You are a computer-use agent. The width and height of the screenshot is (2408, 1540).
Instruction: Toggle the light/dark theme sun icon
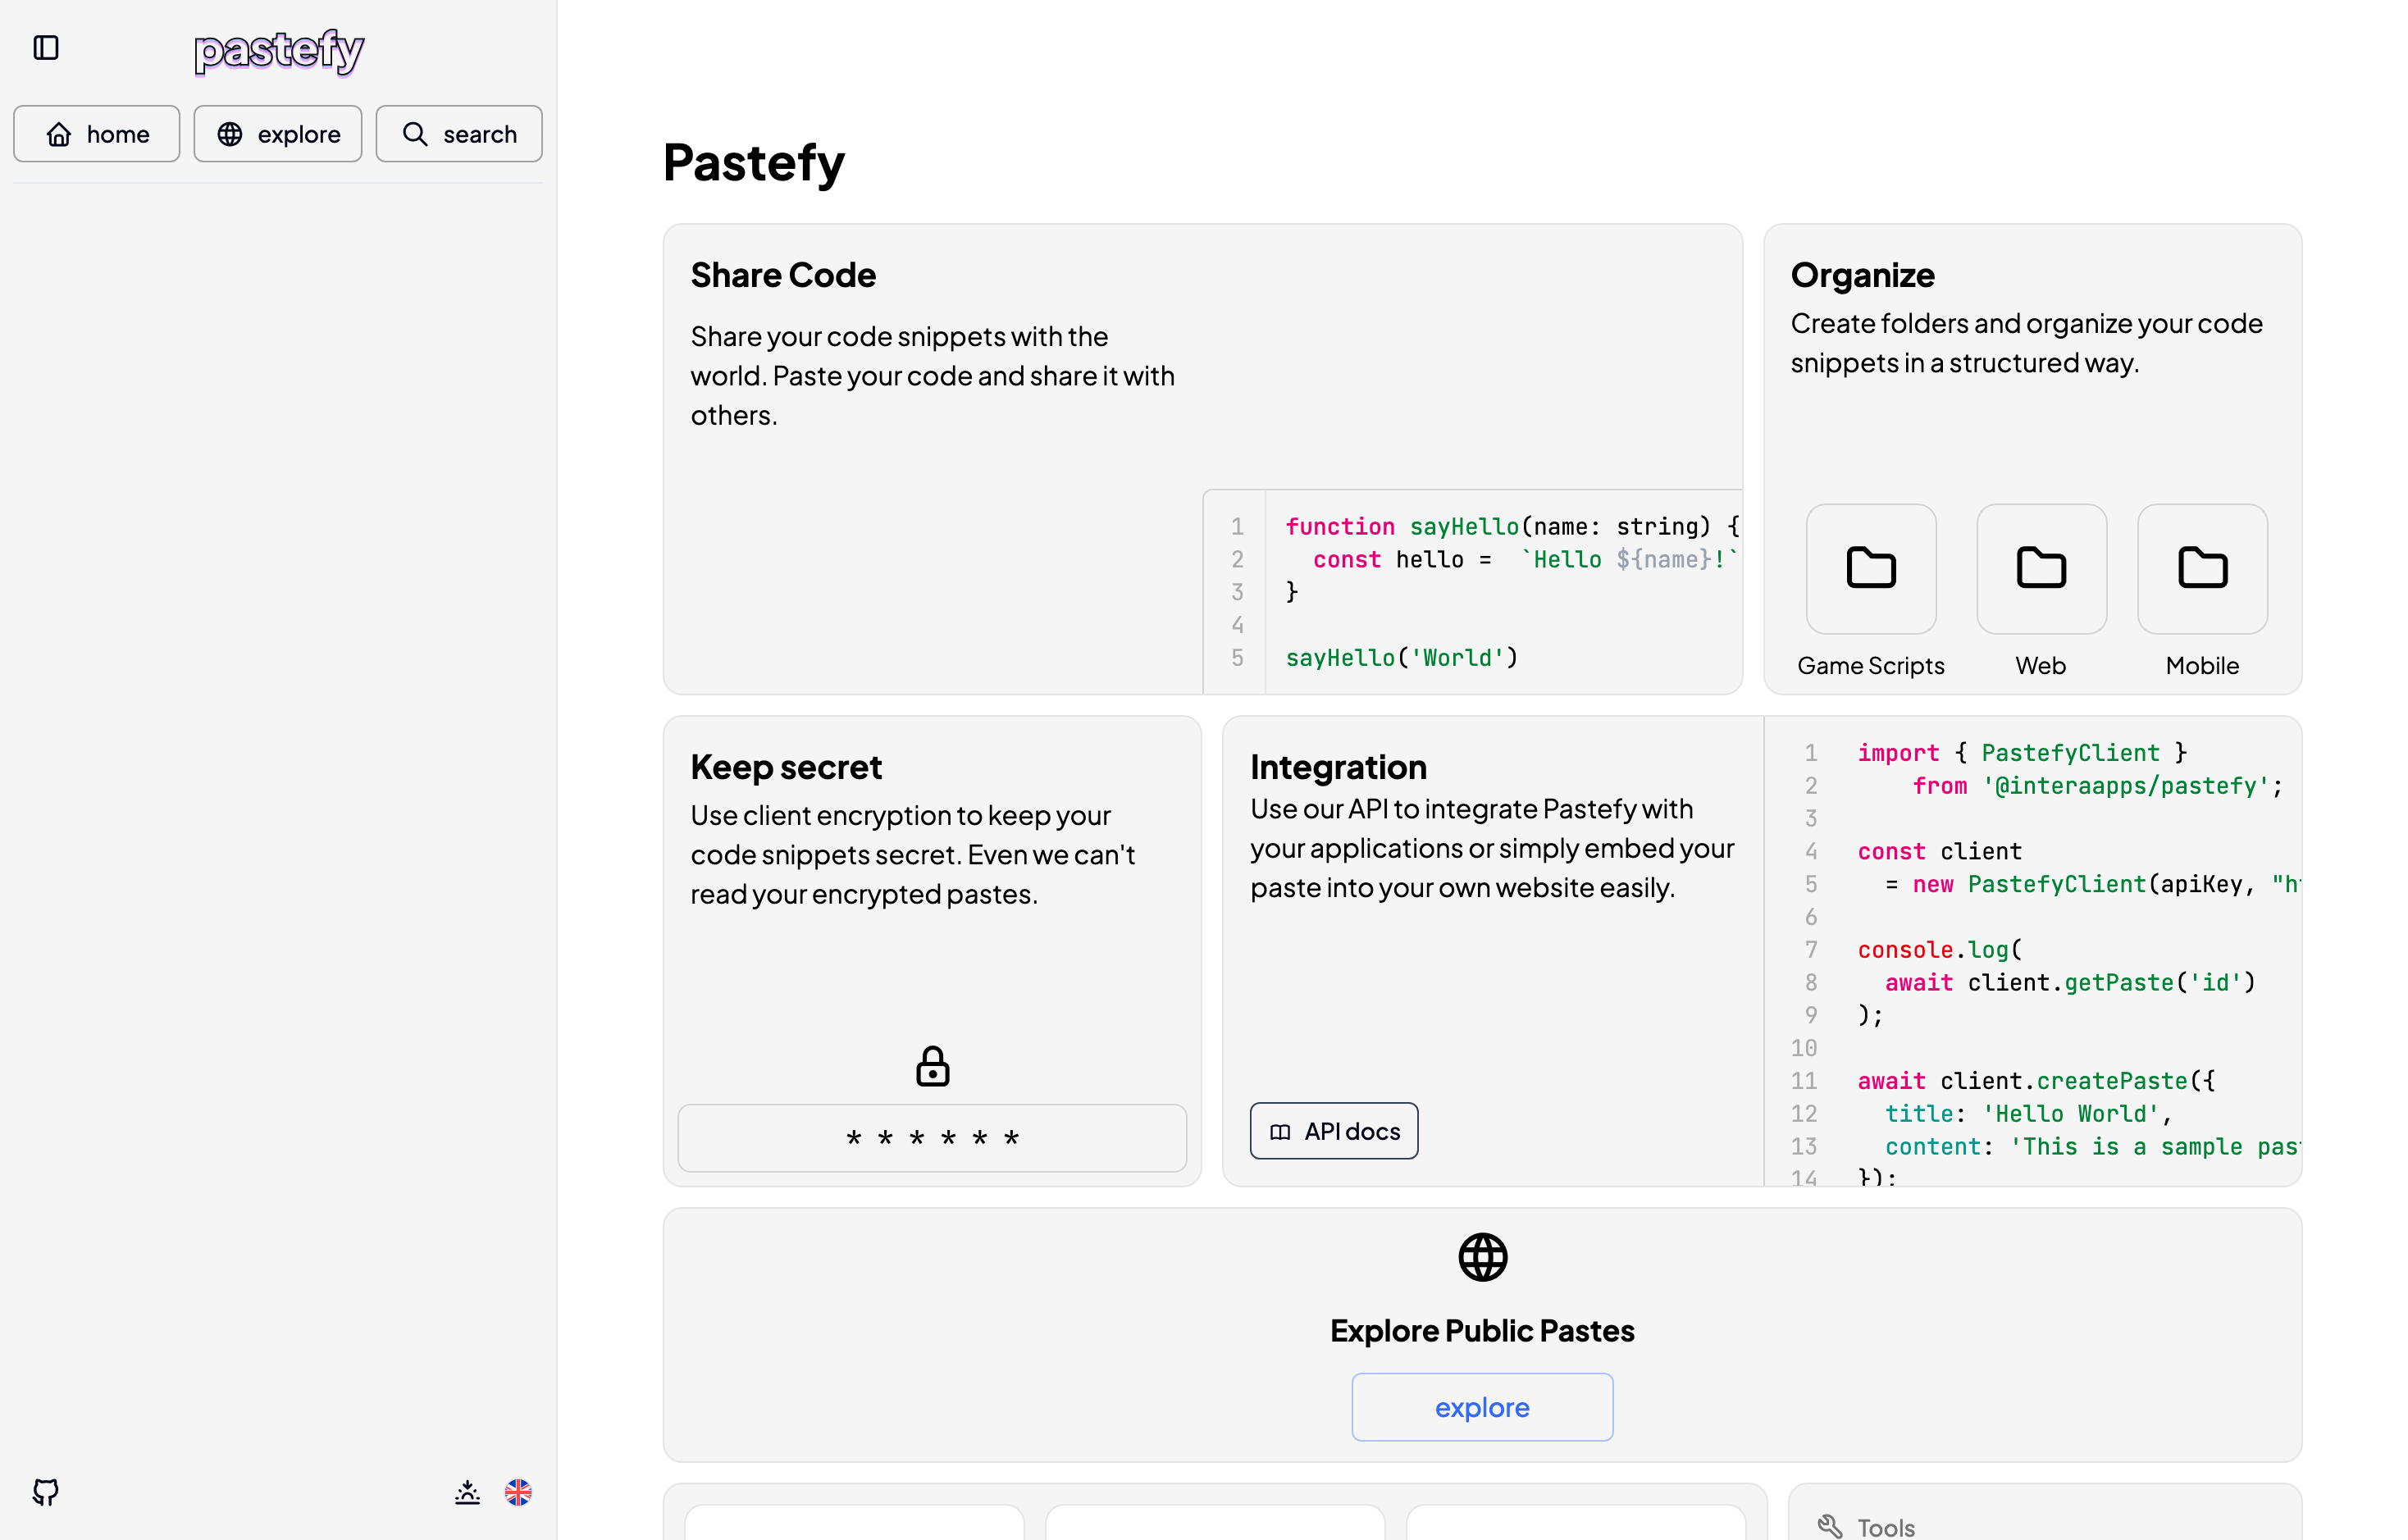point(467,1492)
